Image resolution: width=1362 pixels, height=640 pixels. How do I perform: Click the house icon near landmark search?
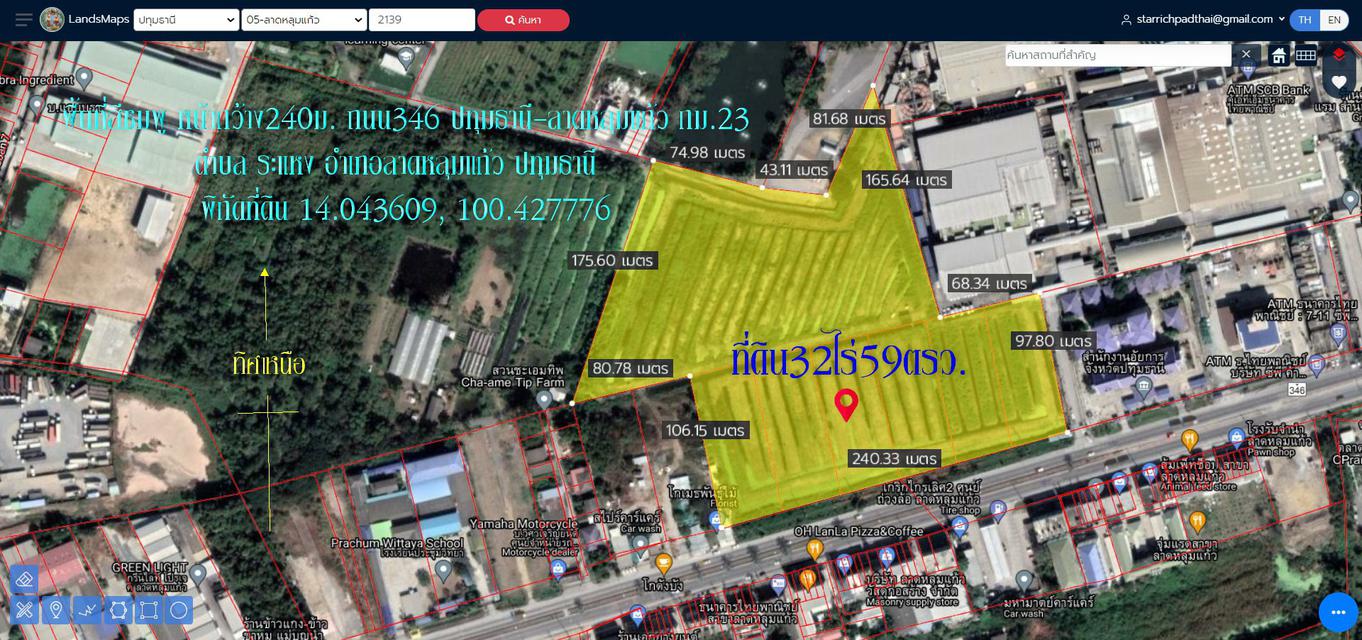pyautogui.click(x=1278, y=55)
